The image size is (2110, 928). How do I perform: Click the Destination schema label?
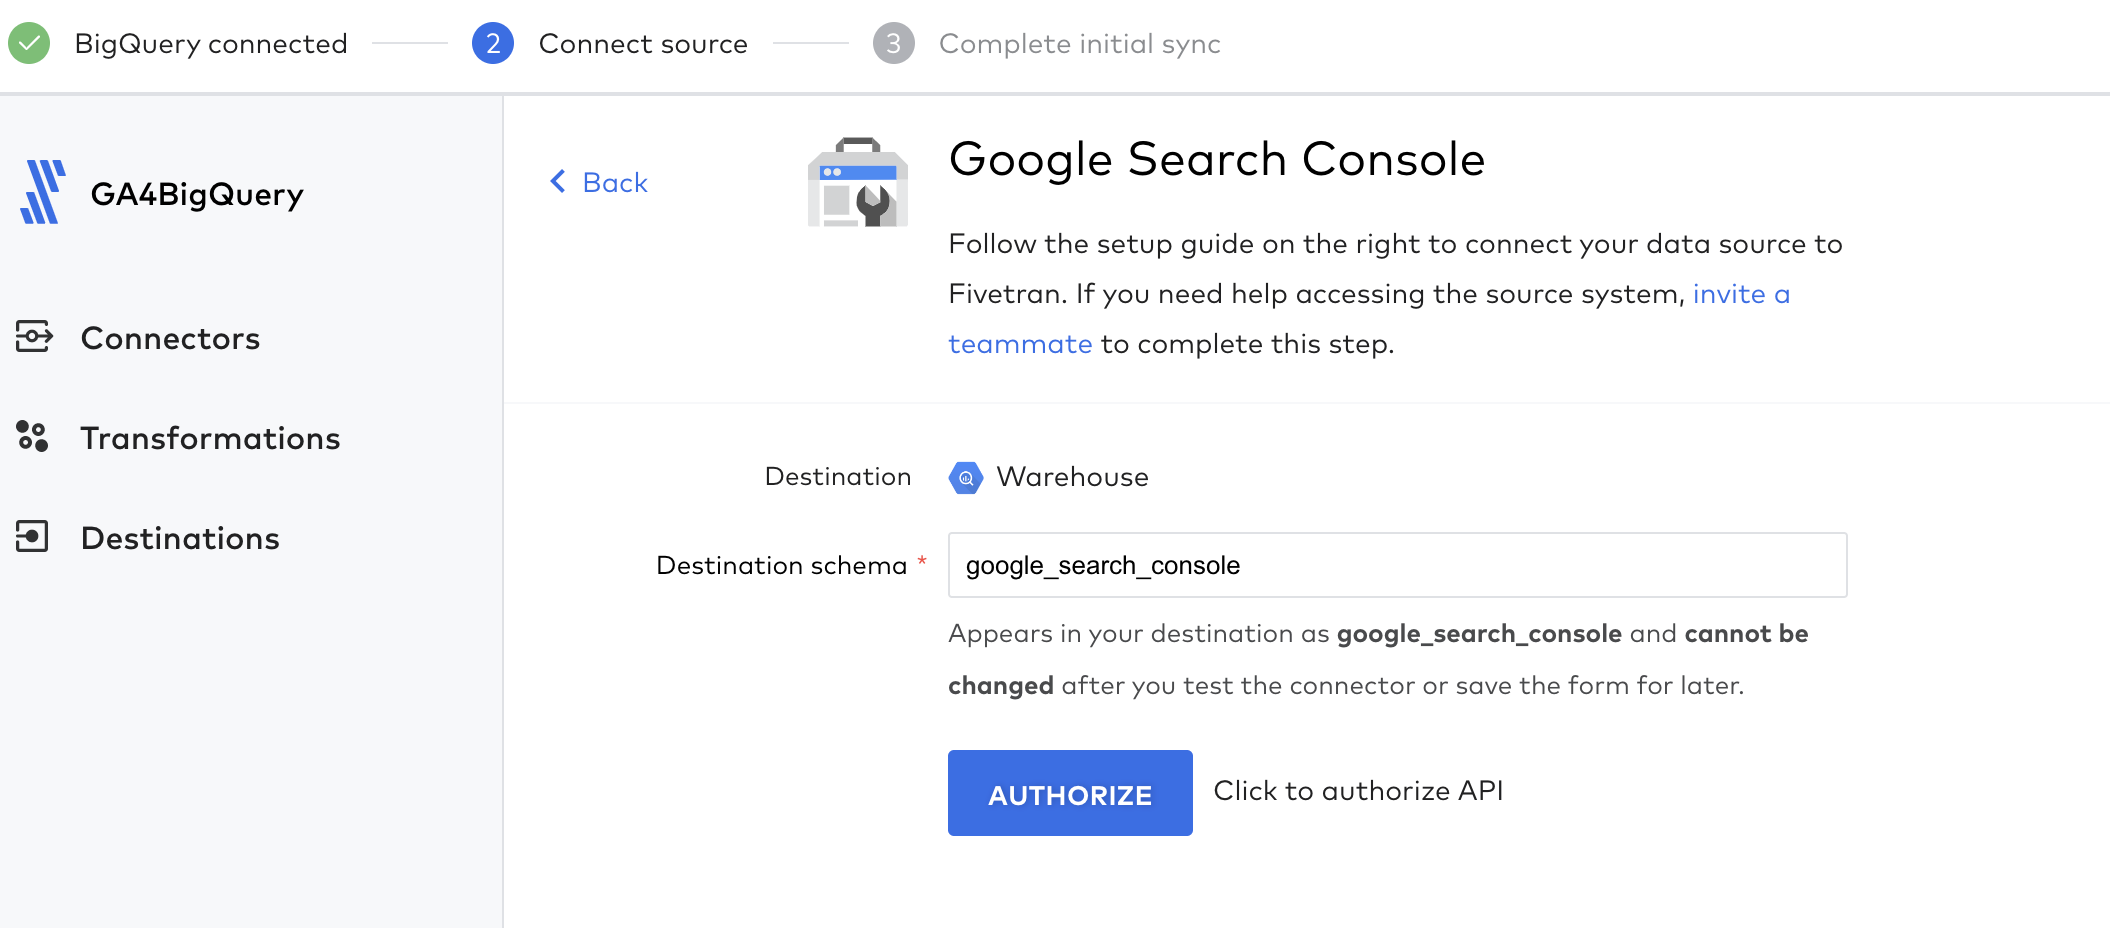(x=781, y=566)
